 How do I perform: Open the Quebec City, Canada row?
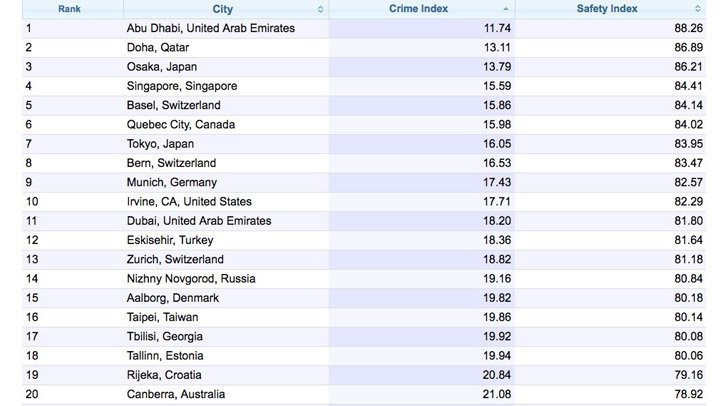click(364, 124)
